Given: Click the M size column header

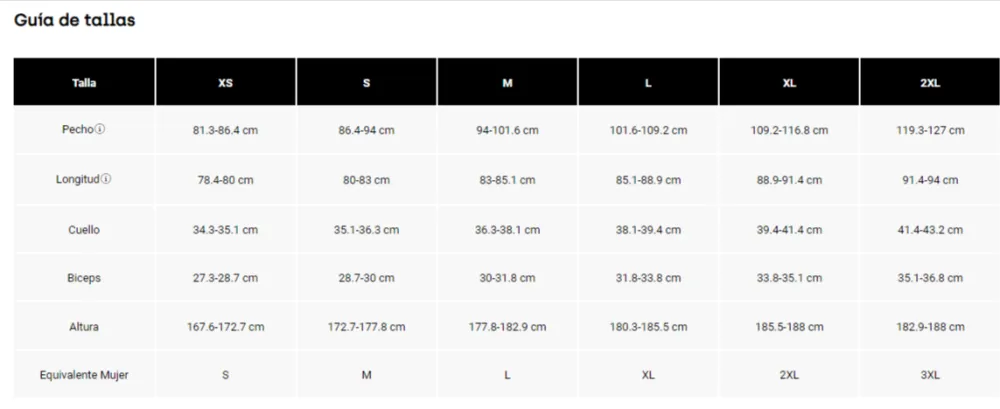Looking at the screenshot, I should click(x=507, y=83).
